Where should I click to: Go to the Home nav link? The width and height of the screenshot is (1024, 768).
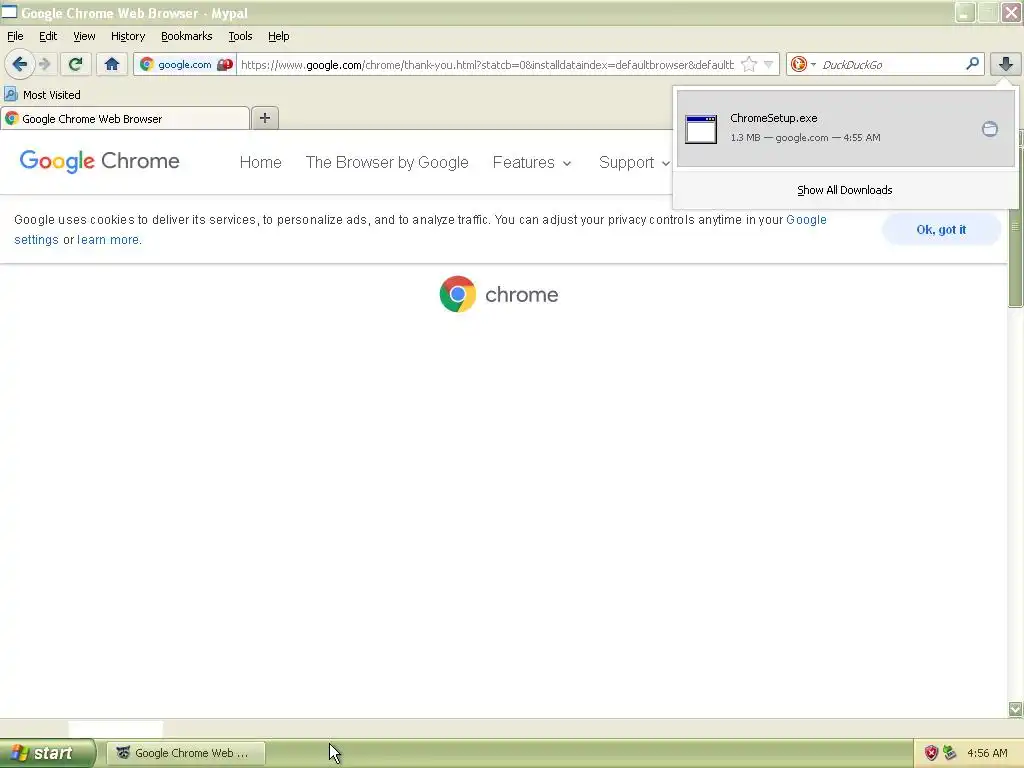pyautogui.click(x=261, y=162)
